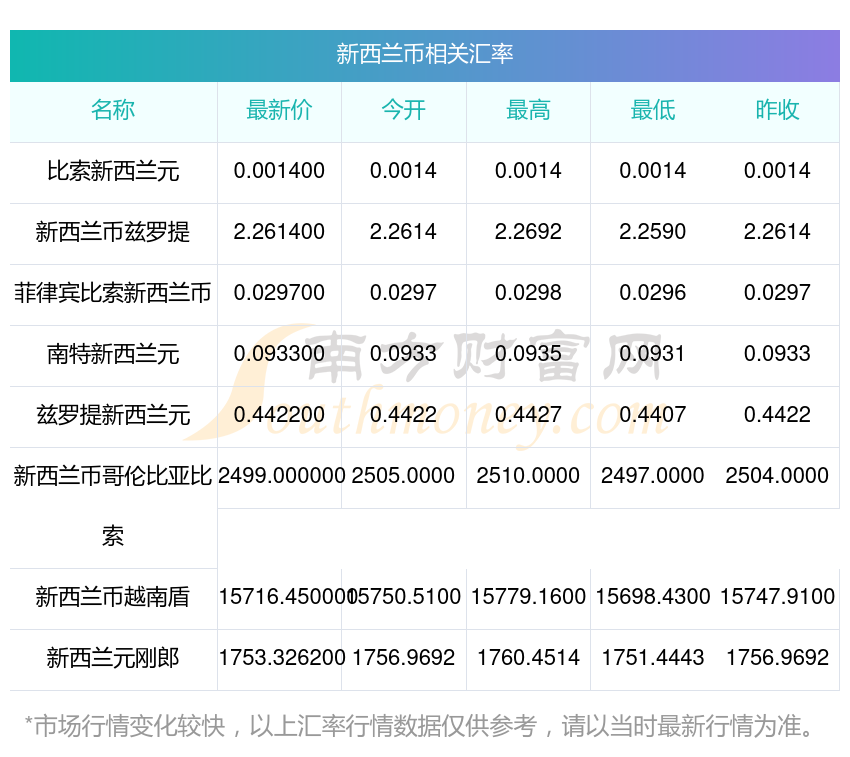850x757 pixels.
Task: Select the 昨收 column header
Action: (x=777, y=110)
